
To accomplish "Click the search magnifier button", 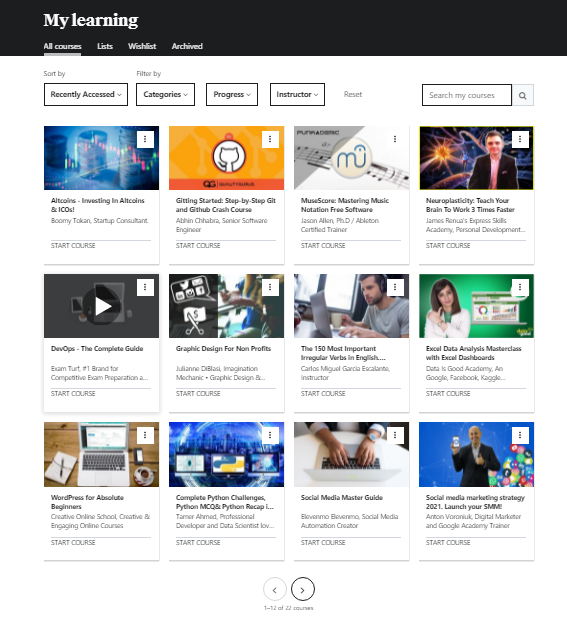I will pos(522,95).
